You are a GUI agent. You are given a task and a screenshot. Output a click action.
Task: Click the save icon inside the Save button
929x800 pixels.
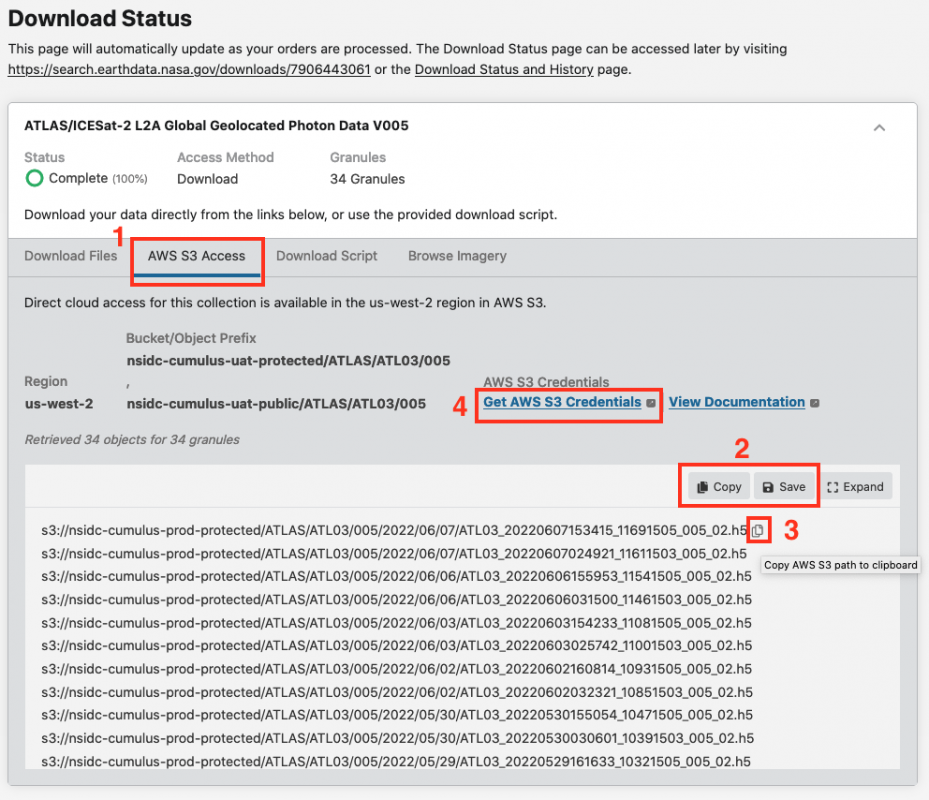[x=769, y=487]
